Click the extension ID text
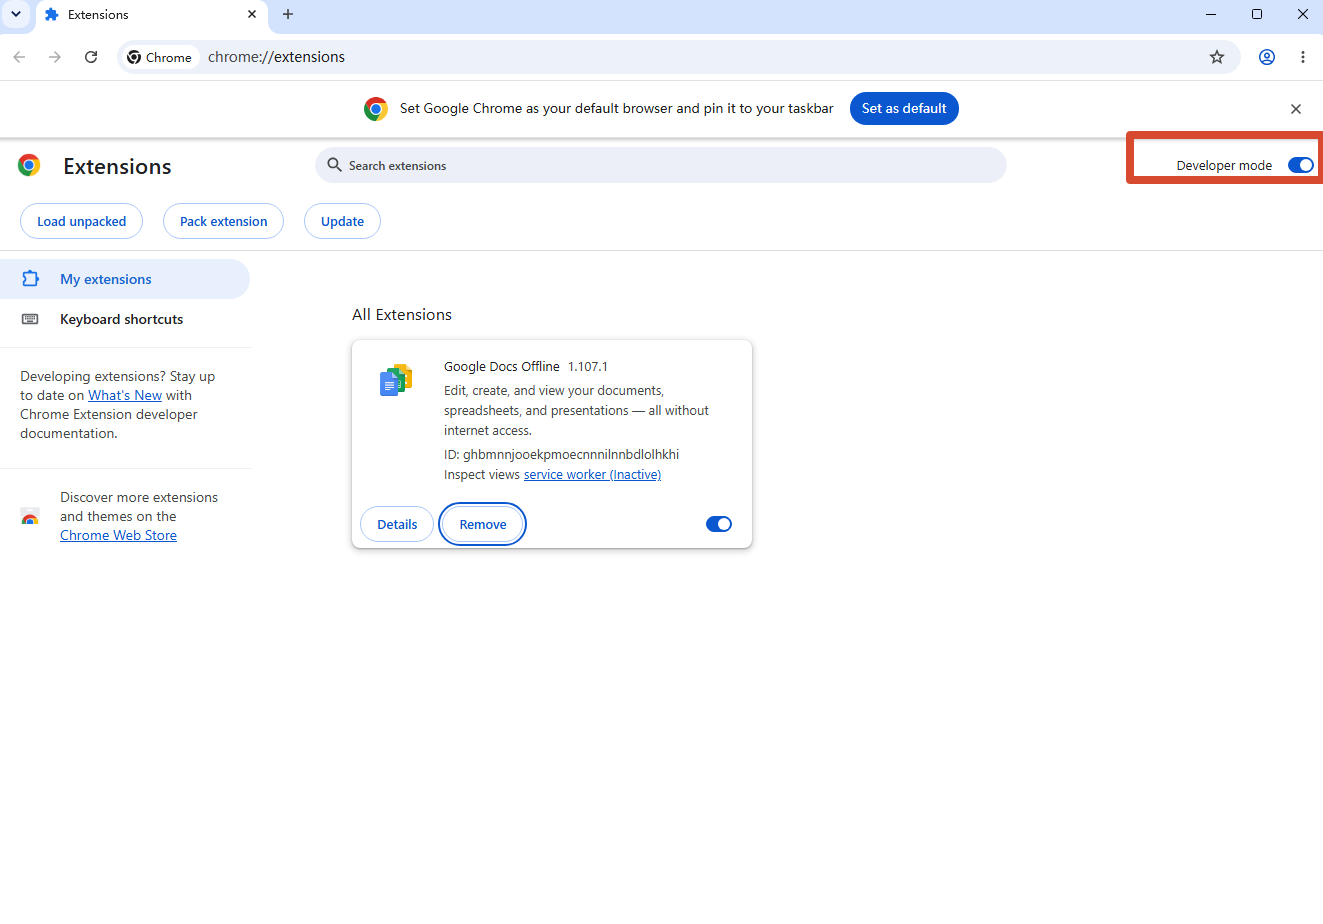 561,454
